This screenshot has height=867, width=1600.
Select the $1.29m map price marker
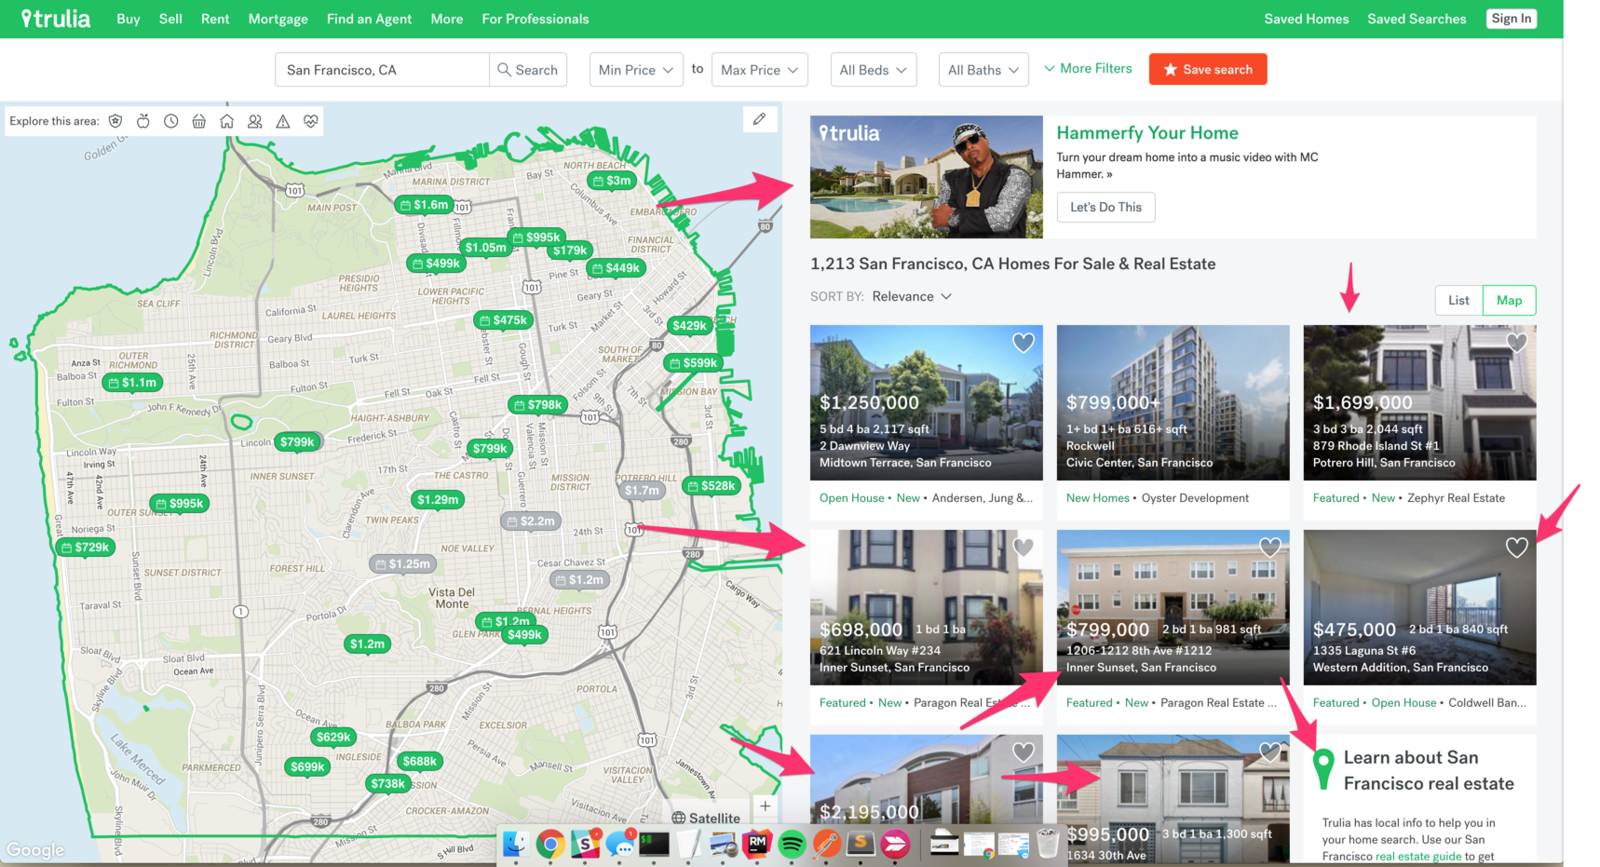tap(438, 500)
